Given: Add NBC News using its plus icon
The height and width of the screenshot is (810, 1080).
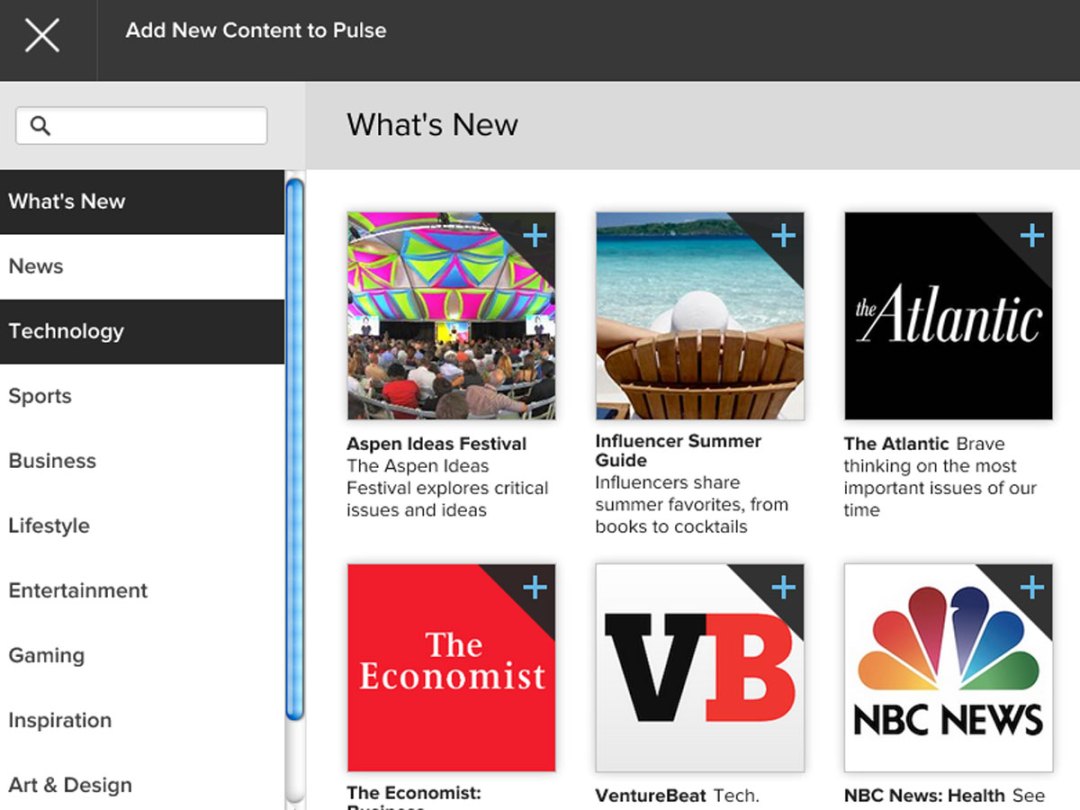Looking at the screenshot, I should 1032,588.
